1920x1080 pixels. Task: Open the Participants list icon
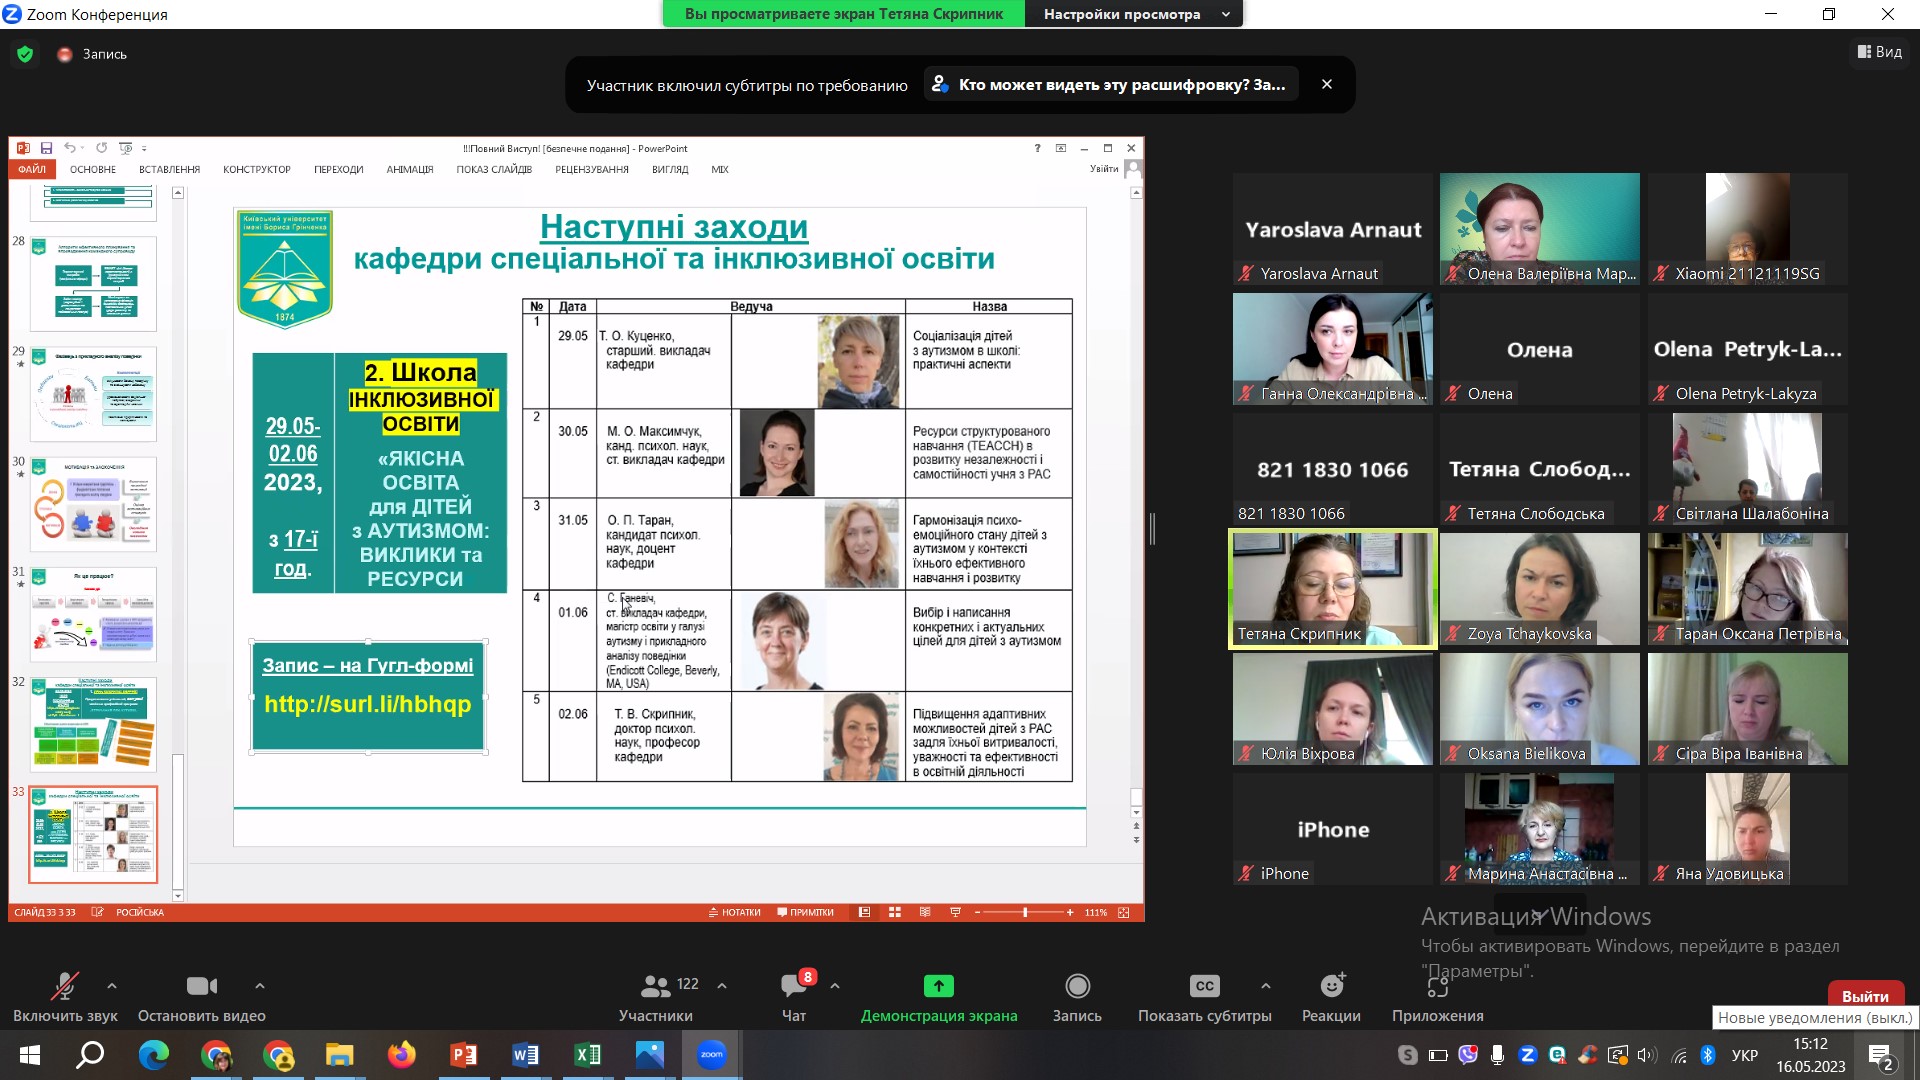coord(656,986)
